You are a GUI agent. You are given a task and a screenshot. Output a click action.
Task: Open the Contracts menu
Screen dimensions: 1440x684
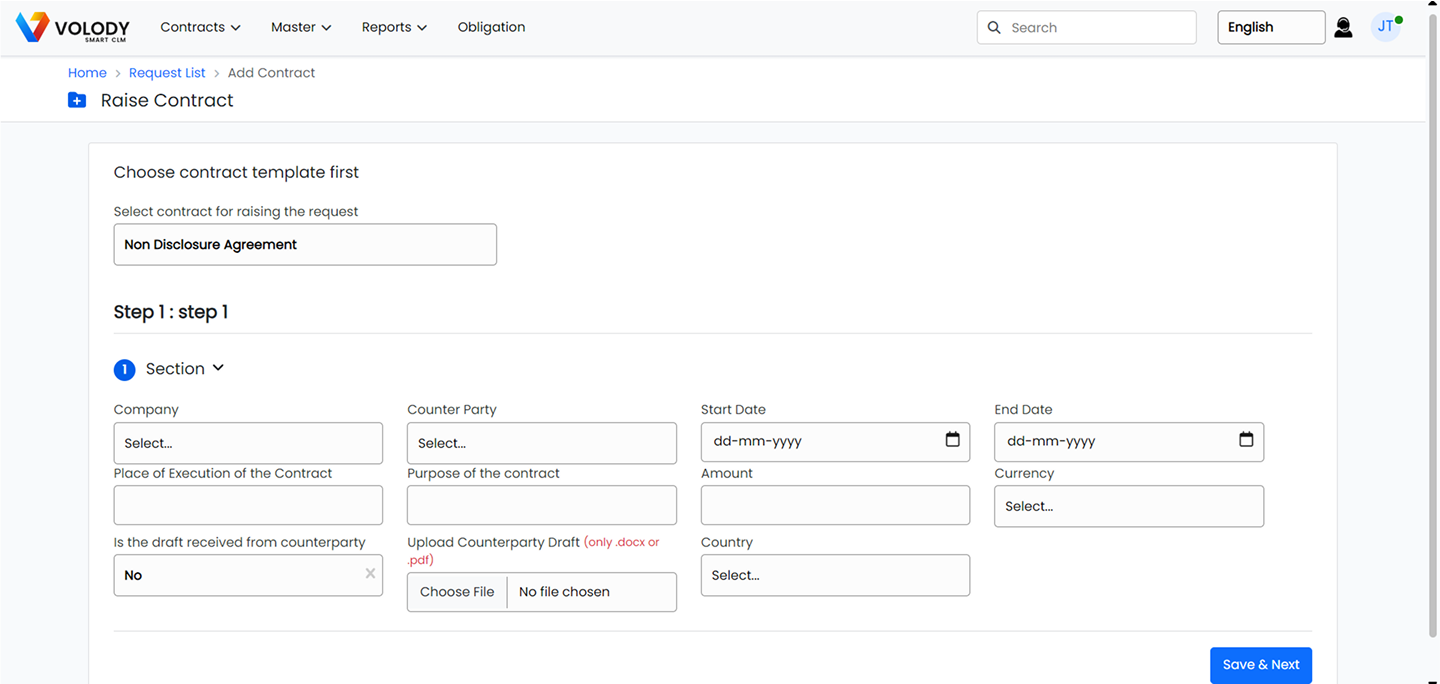[x=200, y=27]
